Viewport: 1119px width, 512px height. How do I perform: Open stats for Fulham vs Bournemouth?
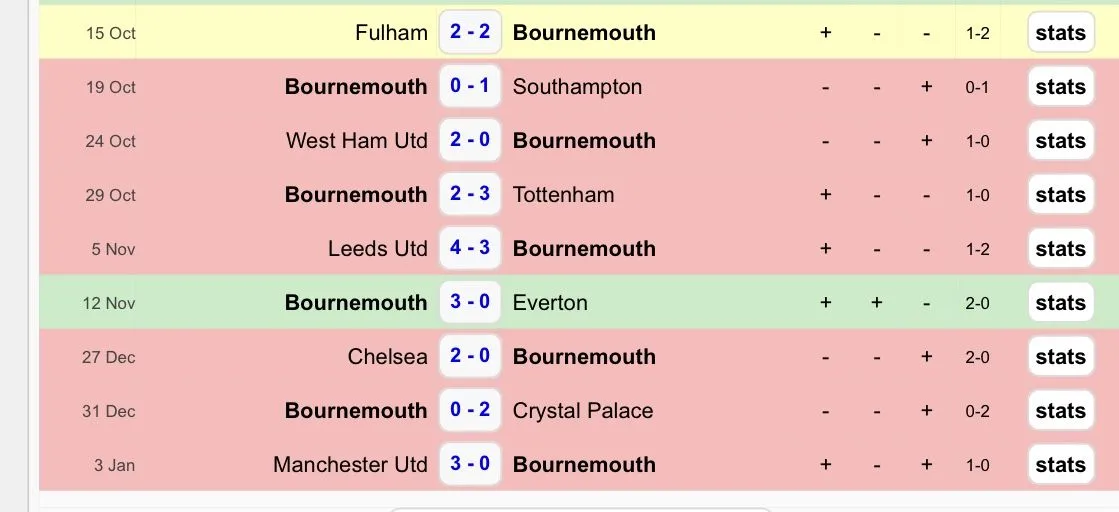1060,33
